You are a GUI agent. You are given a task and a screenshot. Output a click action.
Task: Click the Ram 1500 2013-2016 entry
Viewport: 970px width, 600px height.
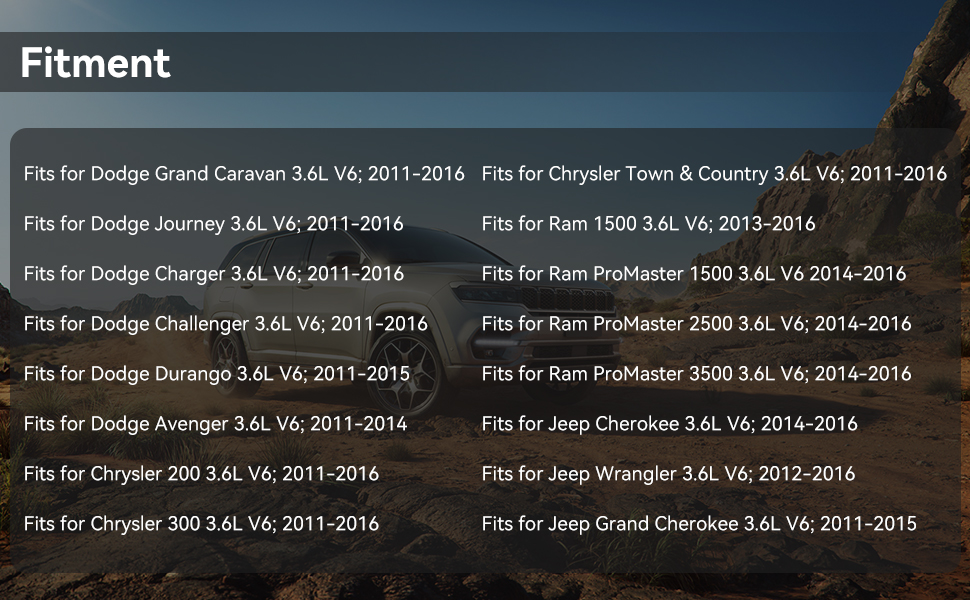tap(648, 224)
